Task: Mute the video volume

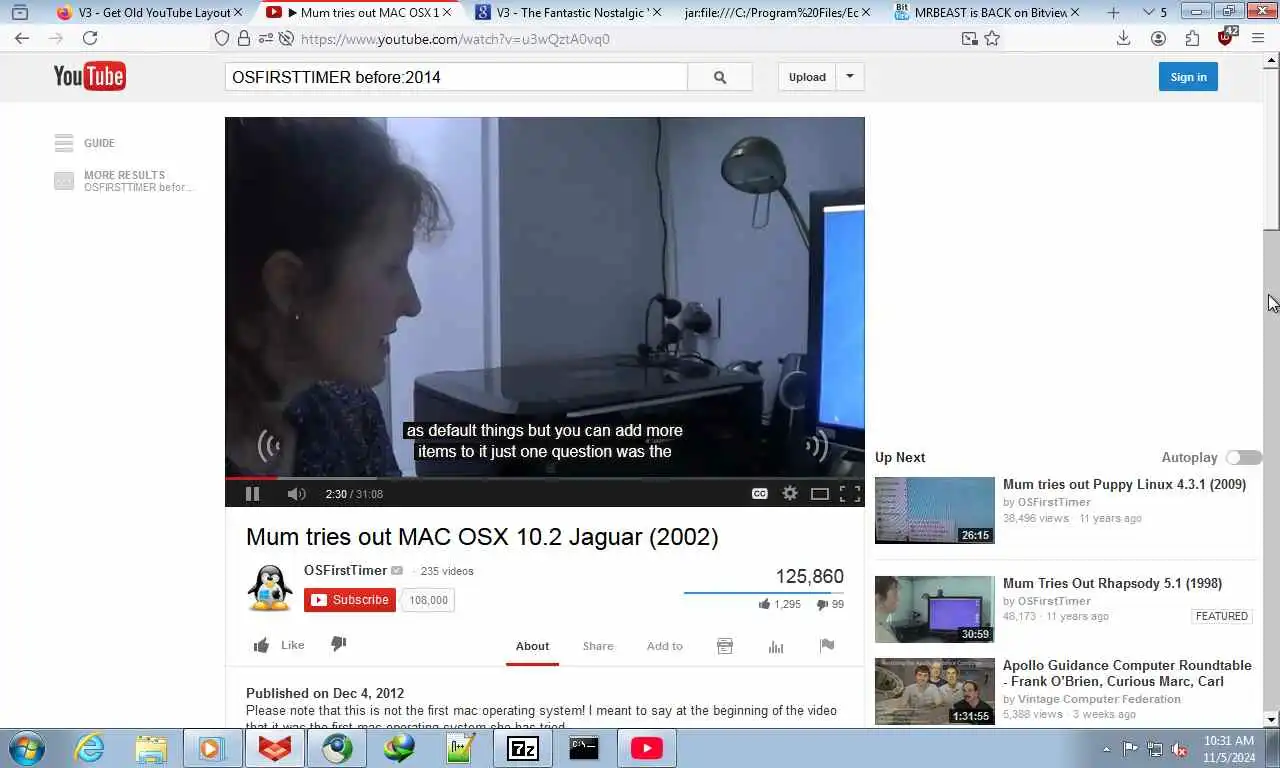Action: coord(296,493)
